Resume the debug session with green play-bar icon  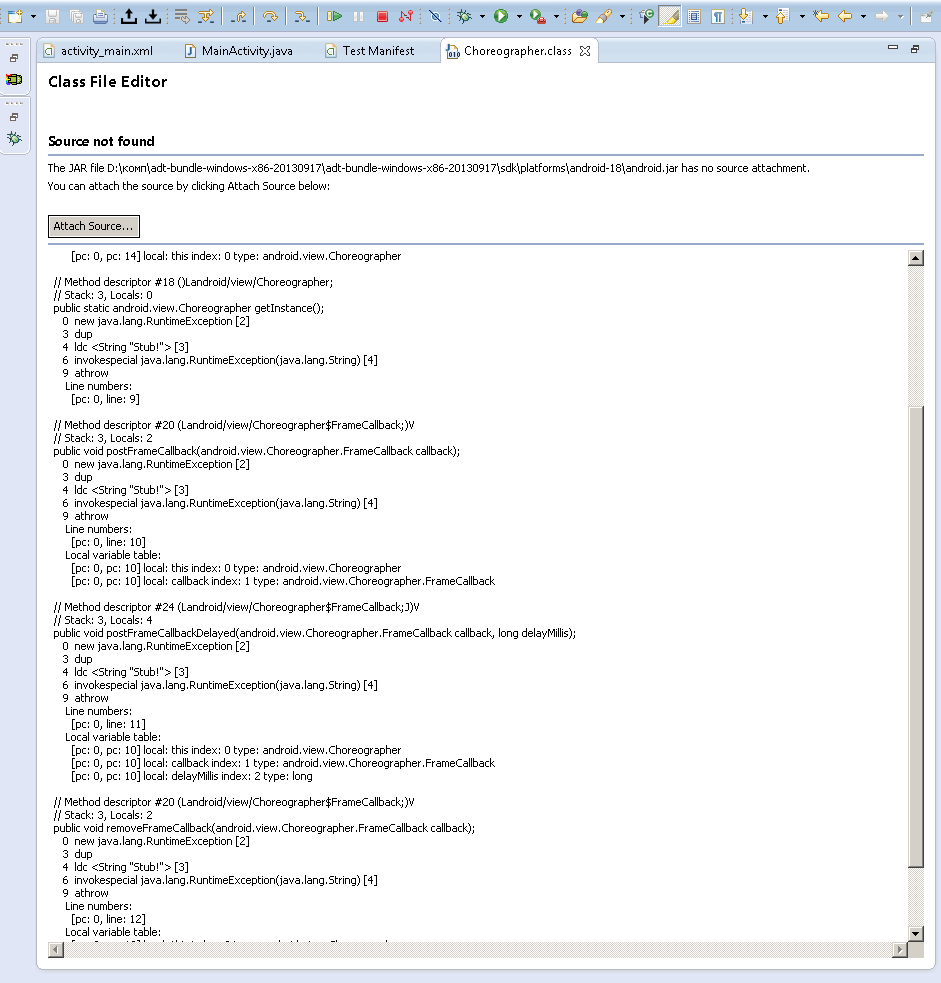point(334,16)
